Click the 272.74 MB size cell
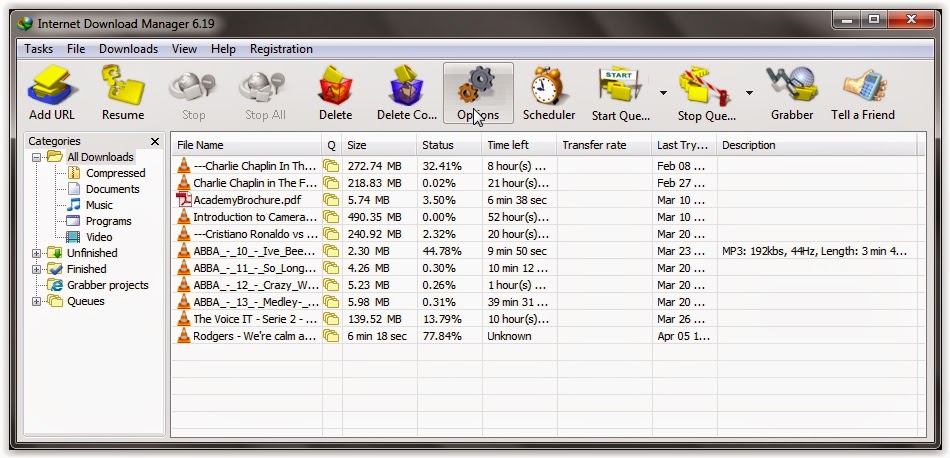950x458 pixels. point(374,166)
